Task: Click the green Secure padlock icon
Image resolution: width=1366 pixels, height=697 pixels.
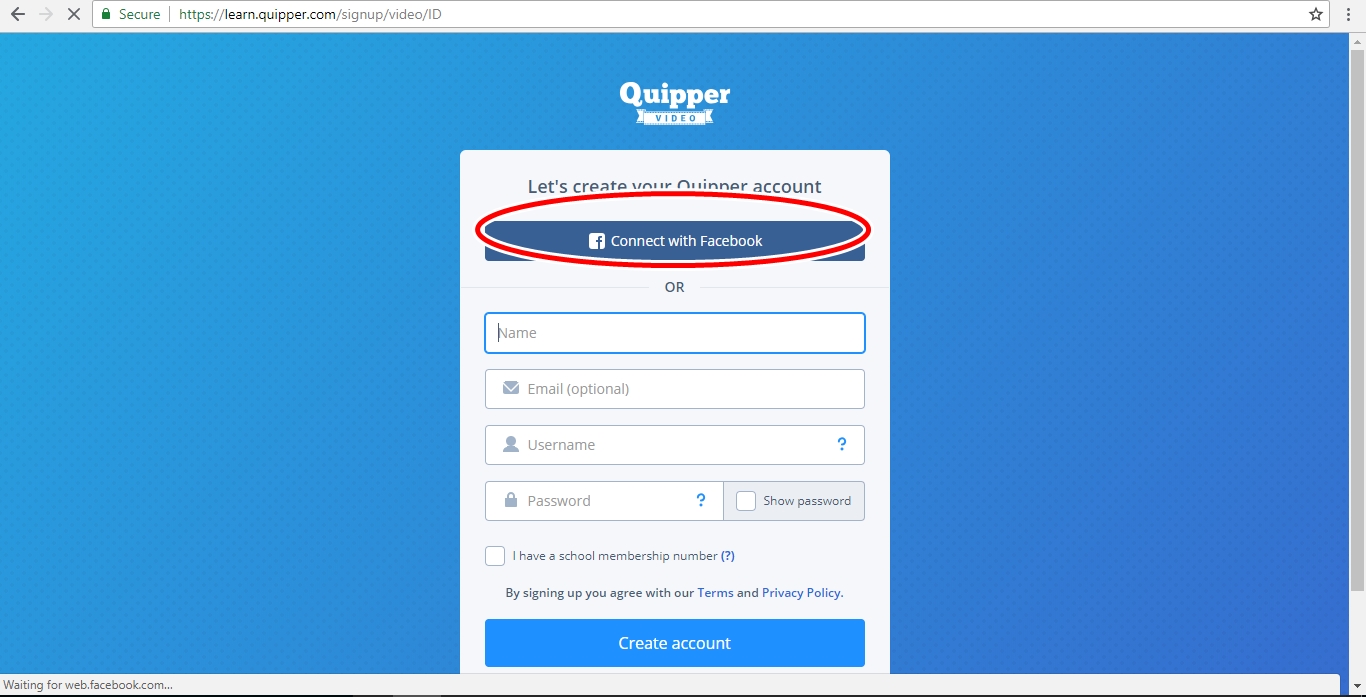Action: coord(106,15)
